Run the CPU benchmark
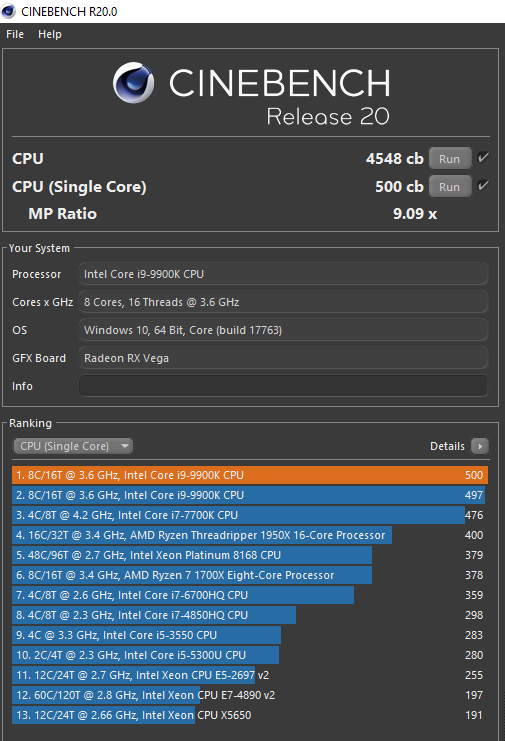Image resolution: width=505 pixels, height=741 pixels. 450,159
